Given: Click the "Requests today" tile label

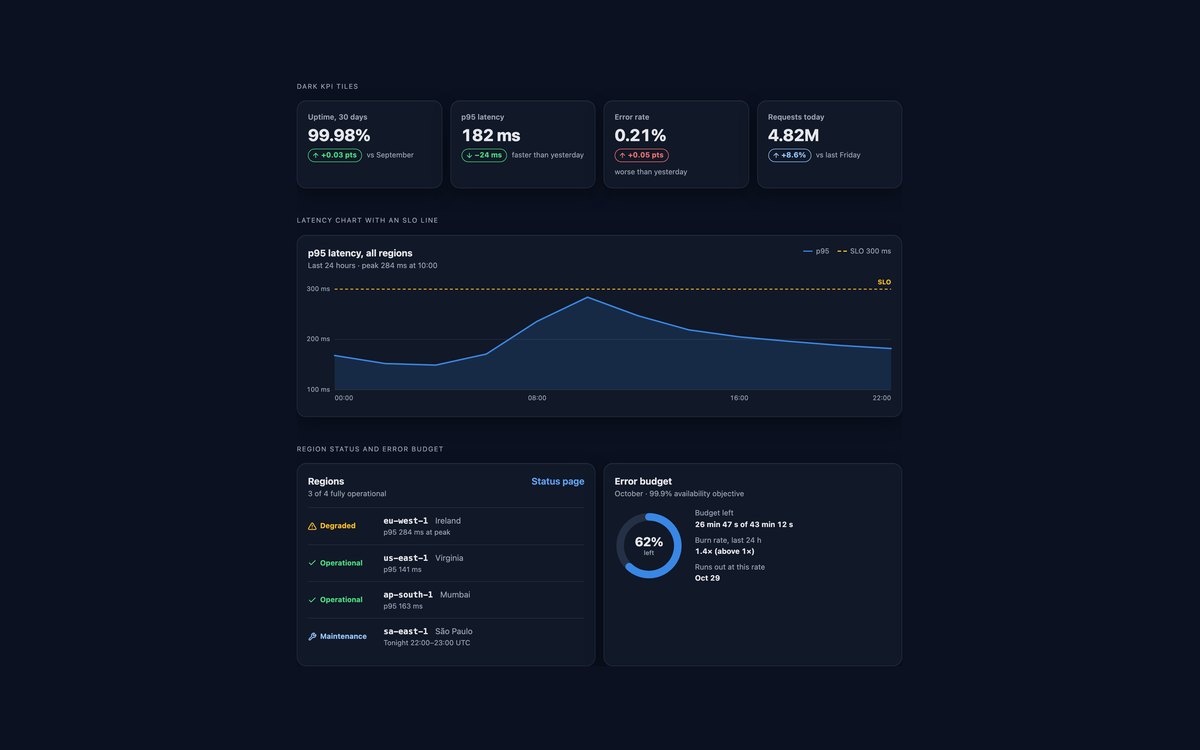Looking at the screenshot, I should [x=796, y=117].
